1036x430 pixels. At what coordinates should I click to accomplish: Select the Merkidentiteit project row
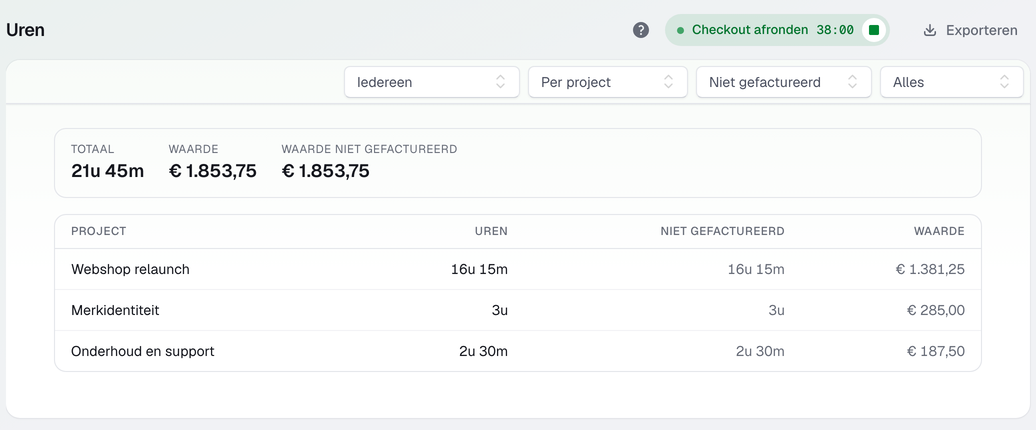coord(518,310)
